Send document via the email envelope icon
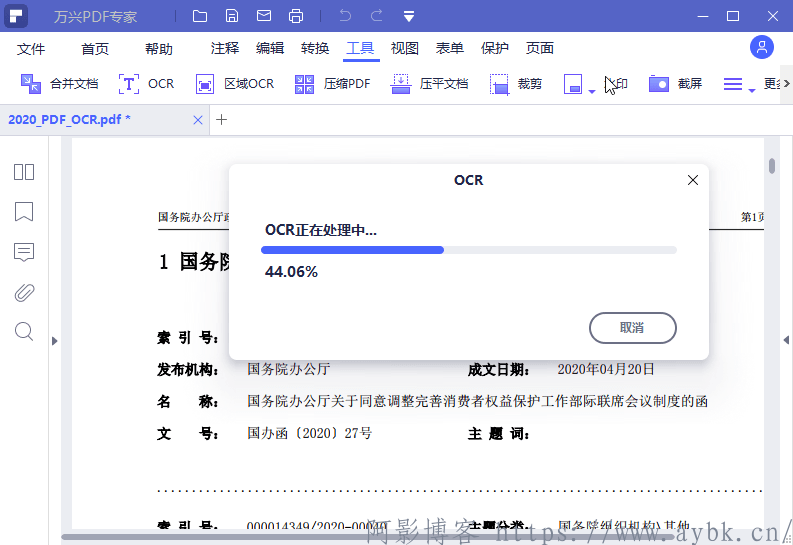This screenshot has width=793, height=545. pos(264,16)
